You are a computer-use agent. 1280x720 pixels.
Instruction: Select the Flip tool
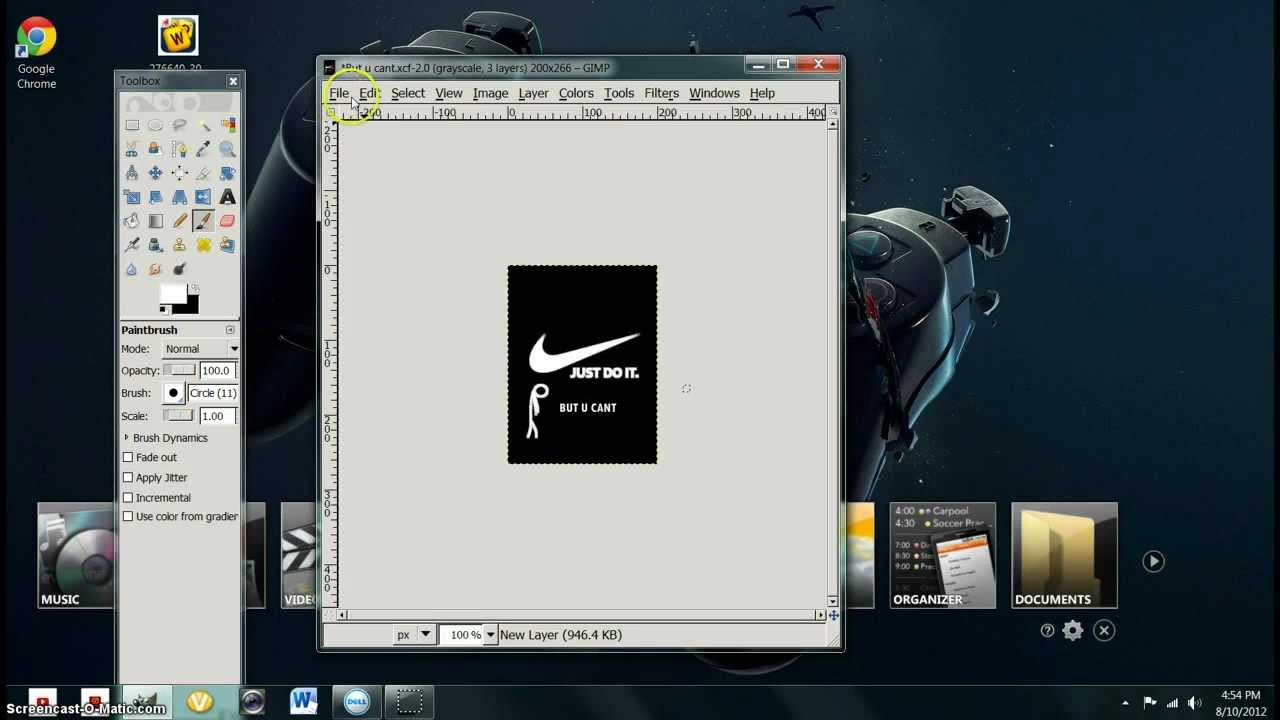(x=203, y=197)
